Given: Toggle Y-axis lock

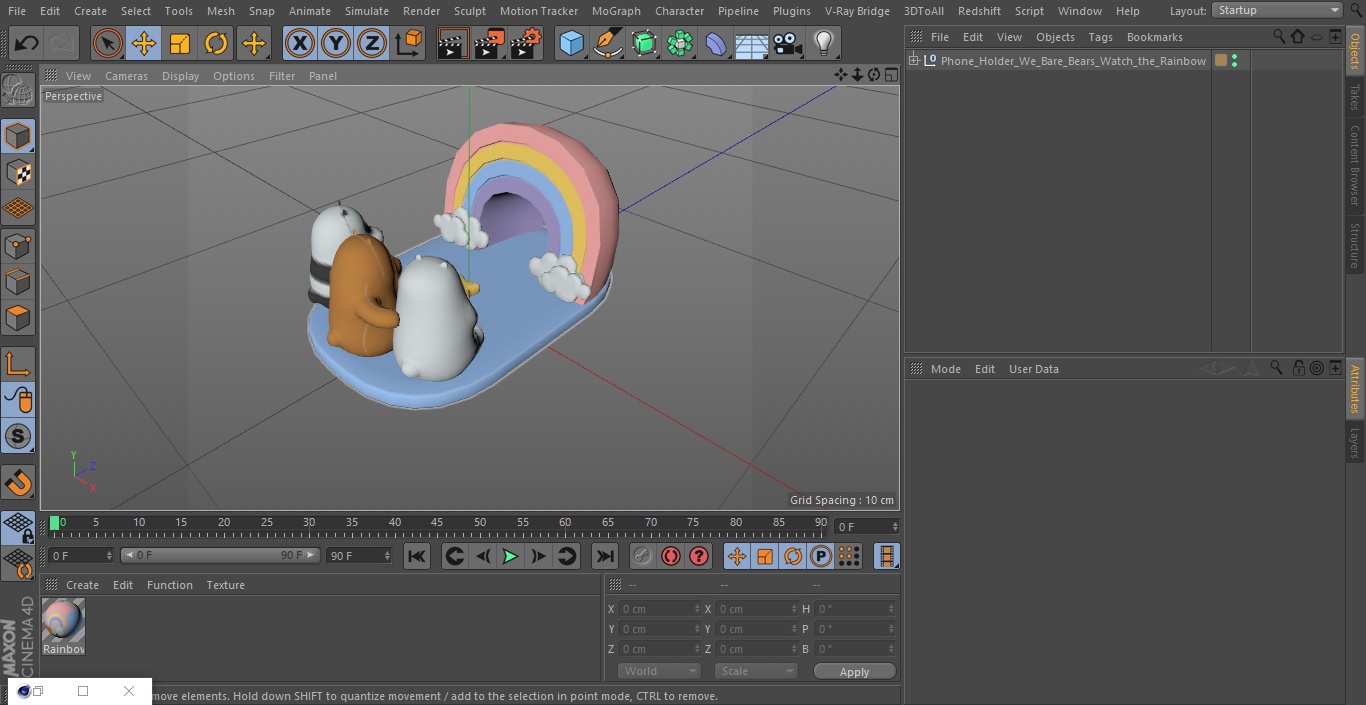Looking at the screenshot, I should click(x=336, y=44).
